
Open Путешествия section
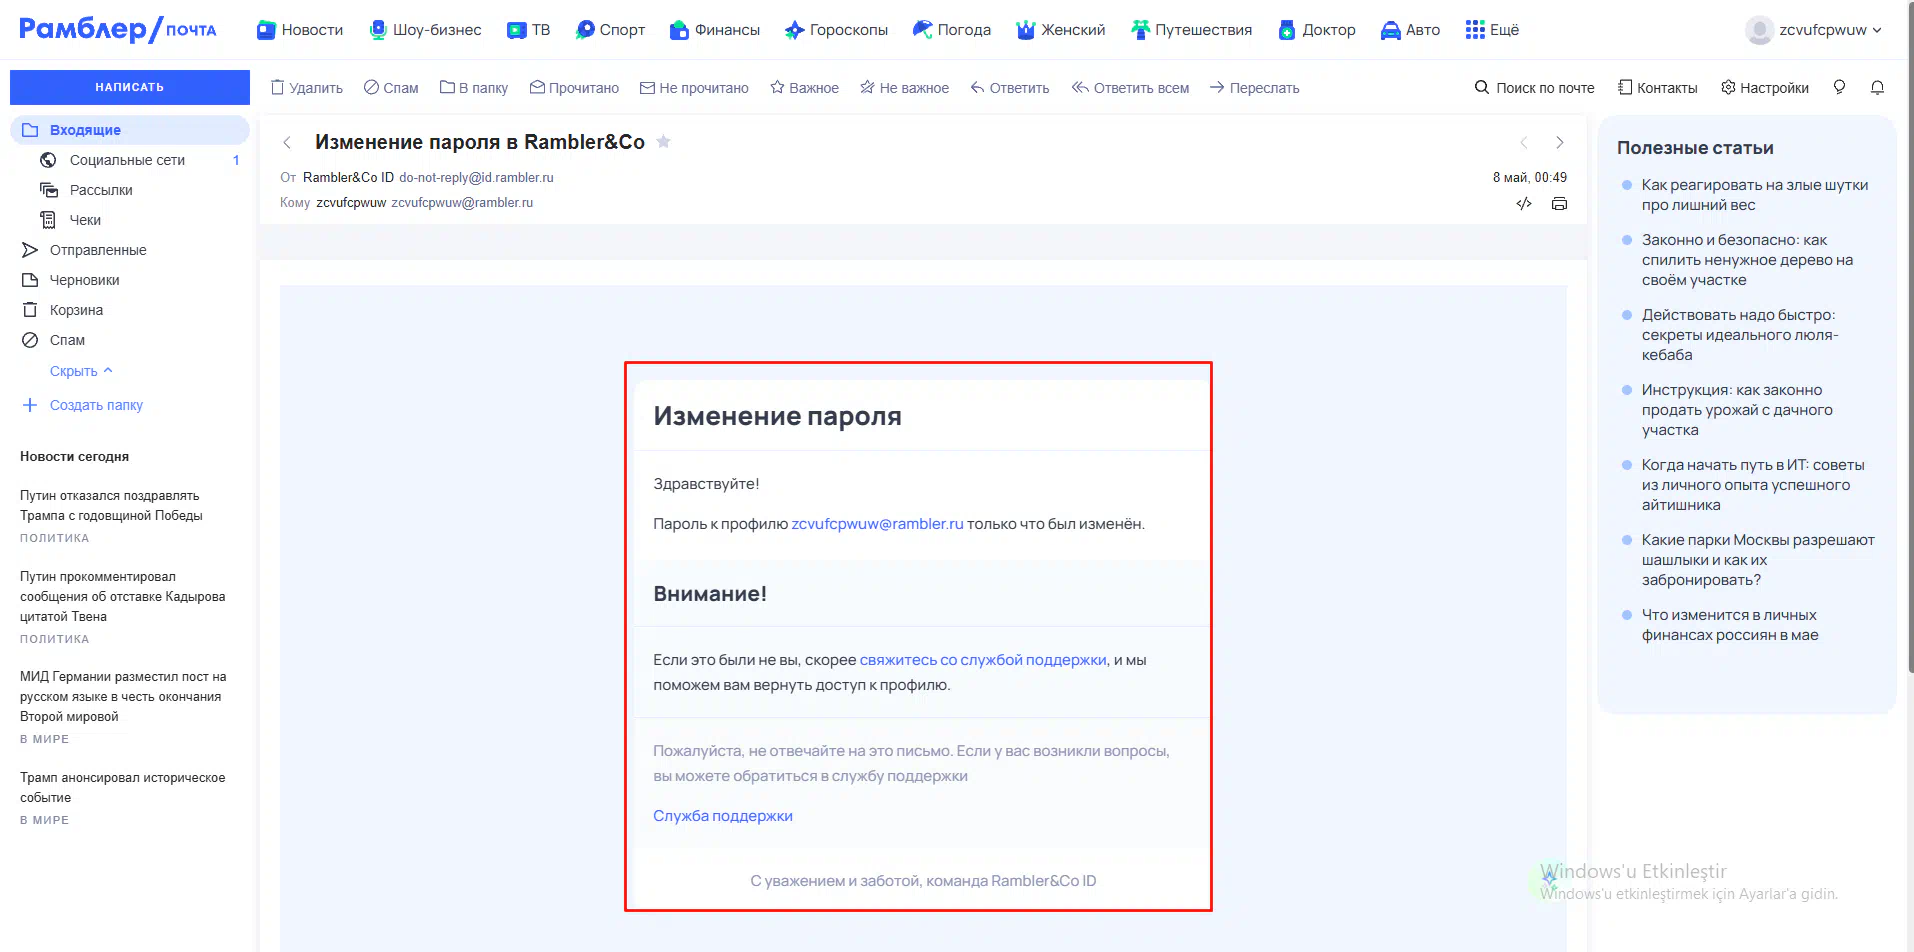(1191, 30)
